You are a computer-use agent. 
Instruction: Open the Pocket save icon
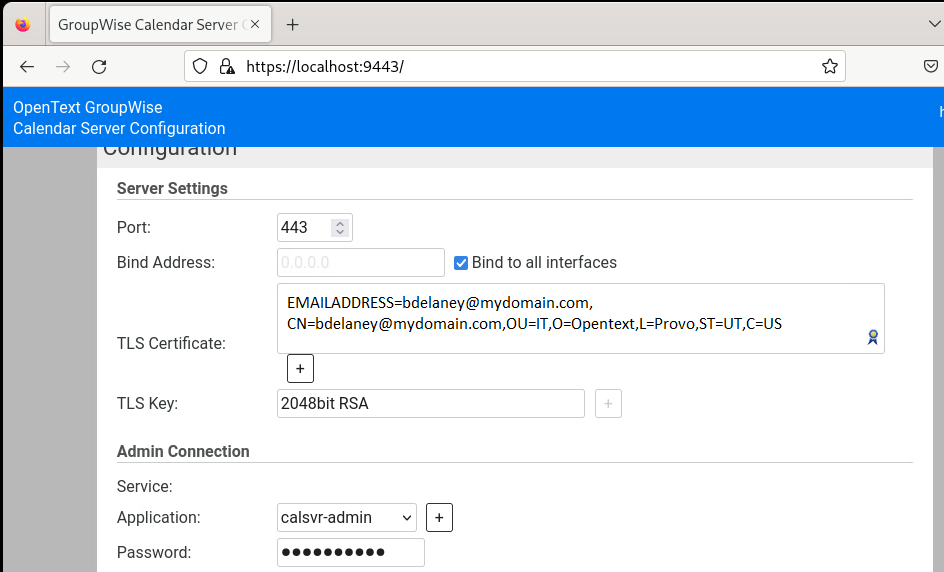coord(931,66)
